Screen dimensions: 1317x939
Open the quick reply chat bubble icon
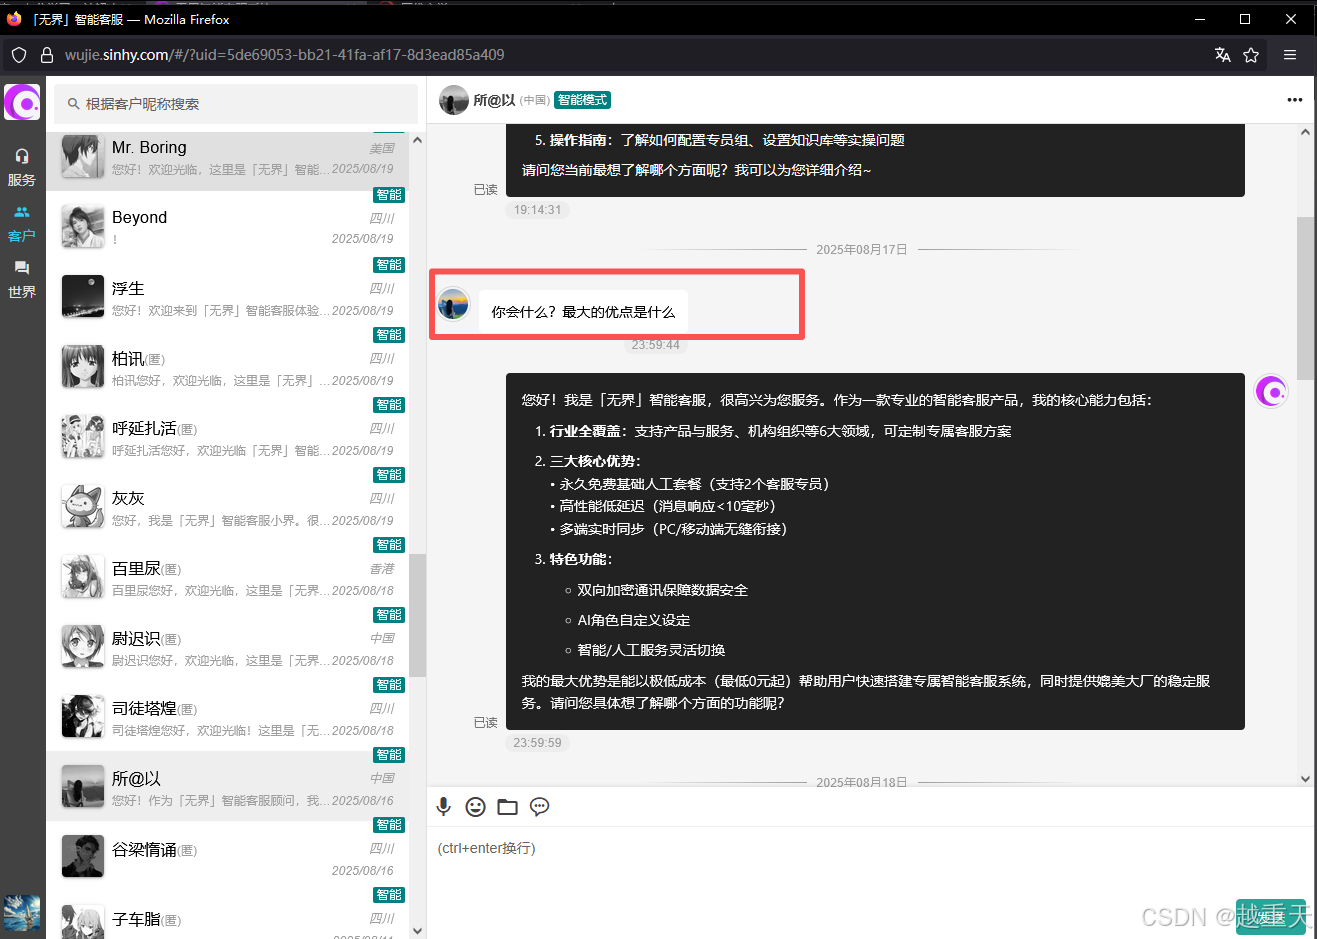(x=540, y=807)
